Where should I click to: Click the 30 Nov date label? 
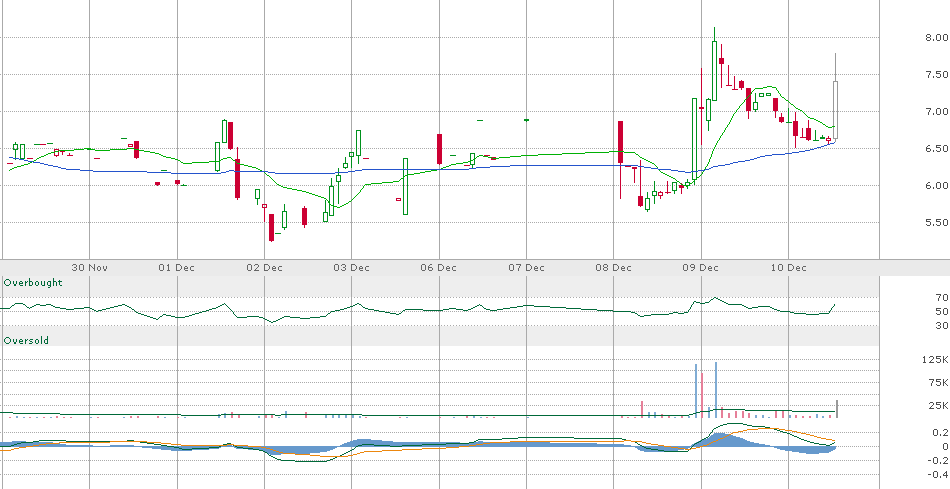90,268
